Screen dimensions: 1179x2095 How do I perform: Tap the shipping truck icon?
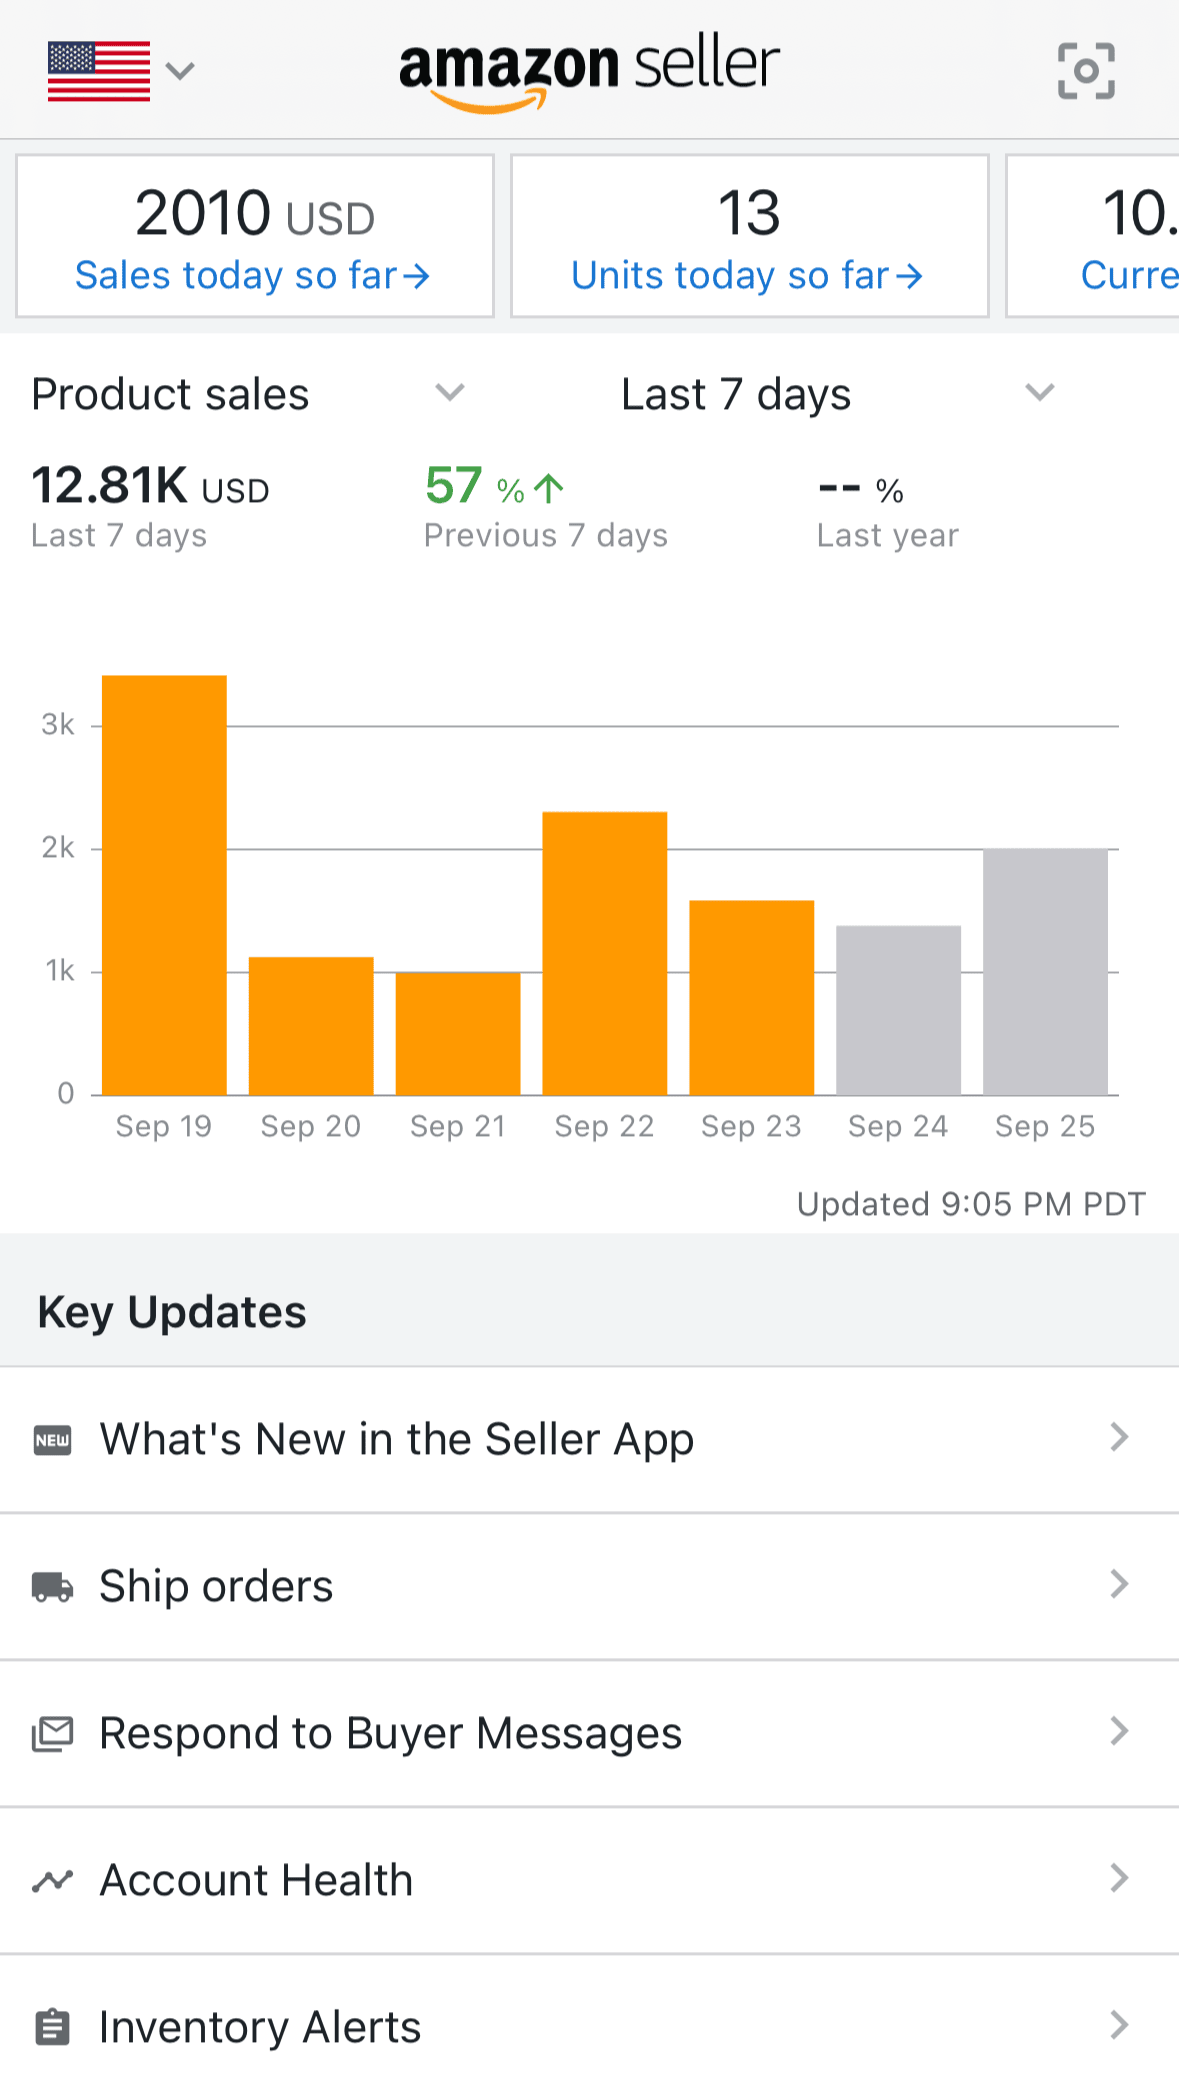pos(53,1587)
